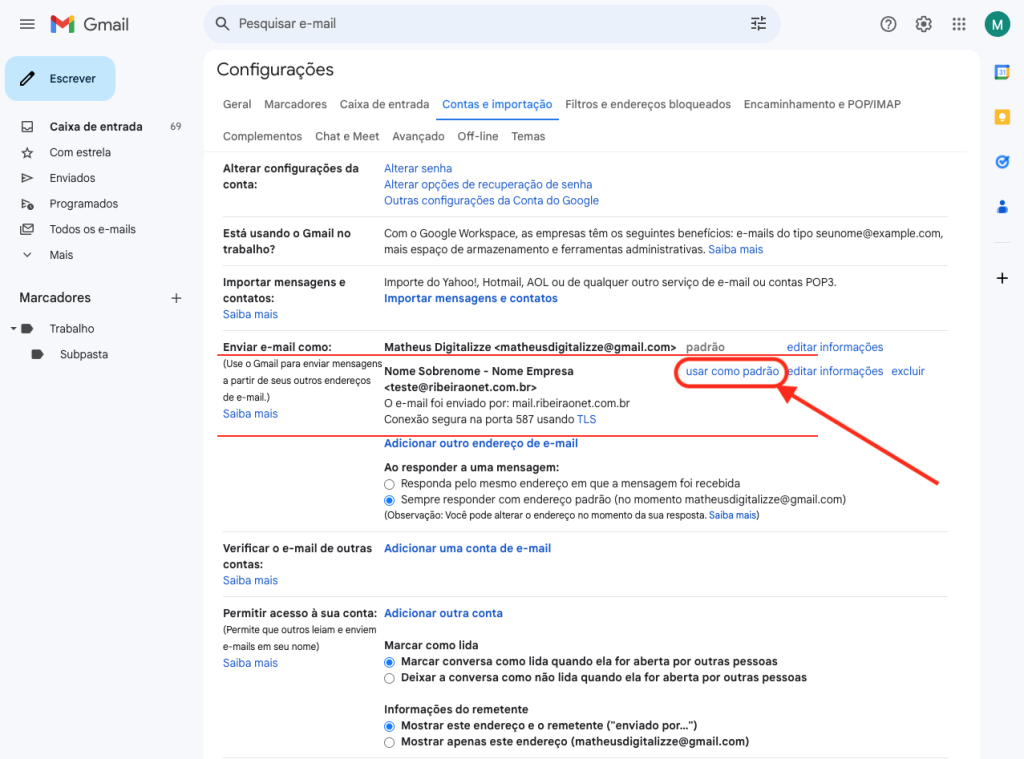This screenshot has height=759, width=1024.
Task: Open the Google apps grid icon
Action: pos(959,24)
